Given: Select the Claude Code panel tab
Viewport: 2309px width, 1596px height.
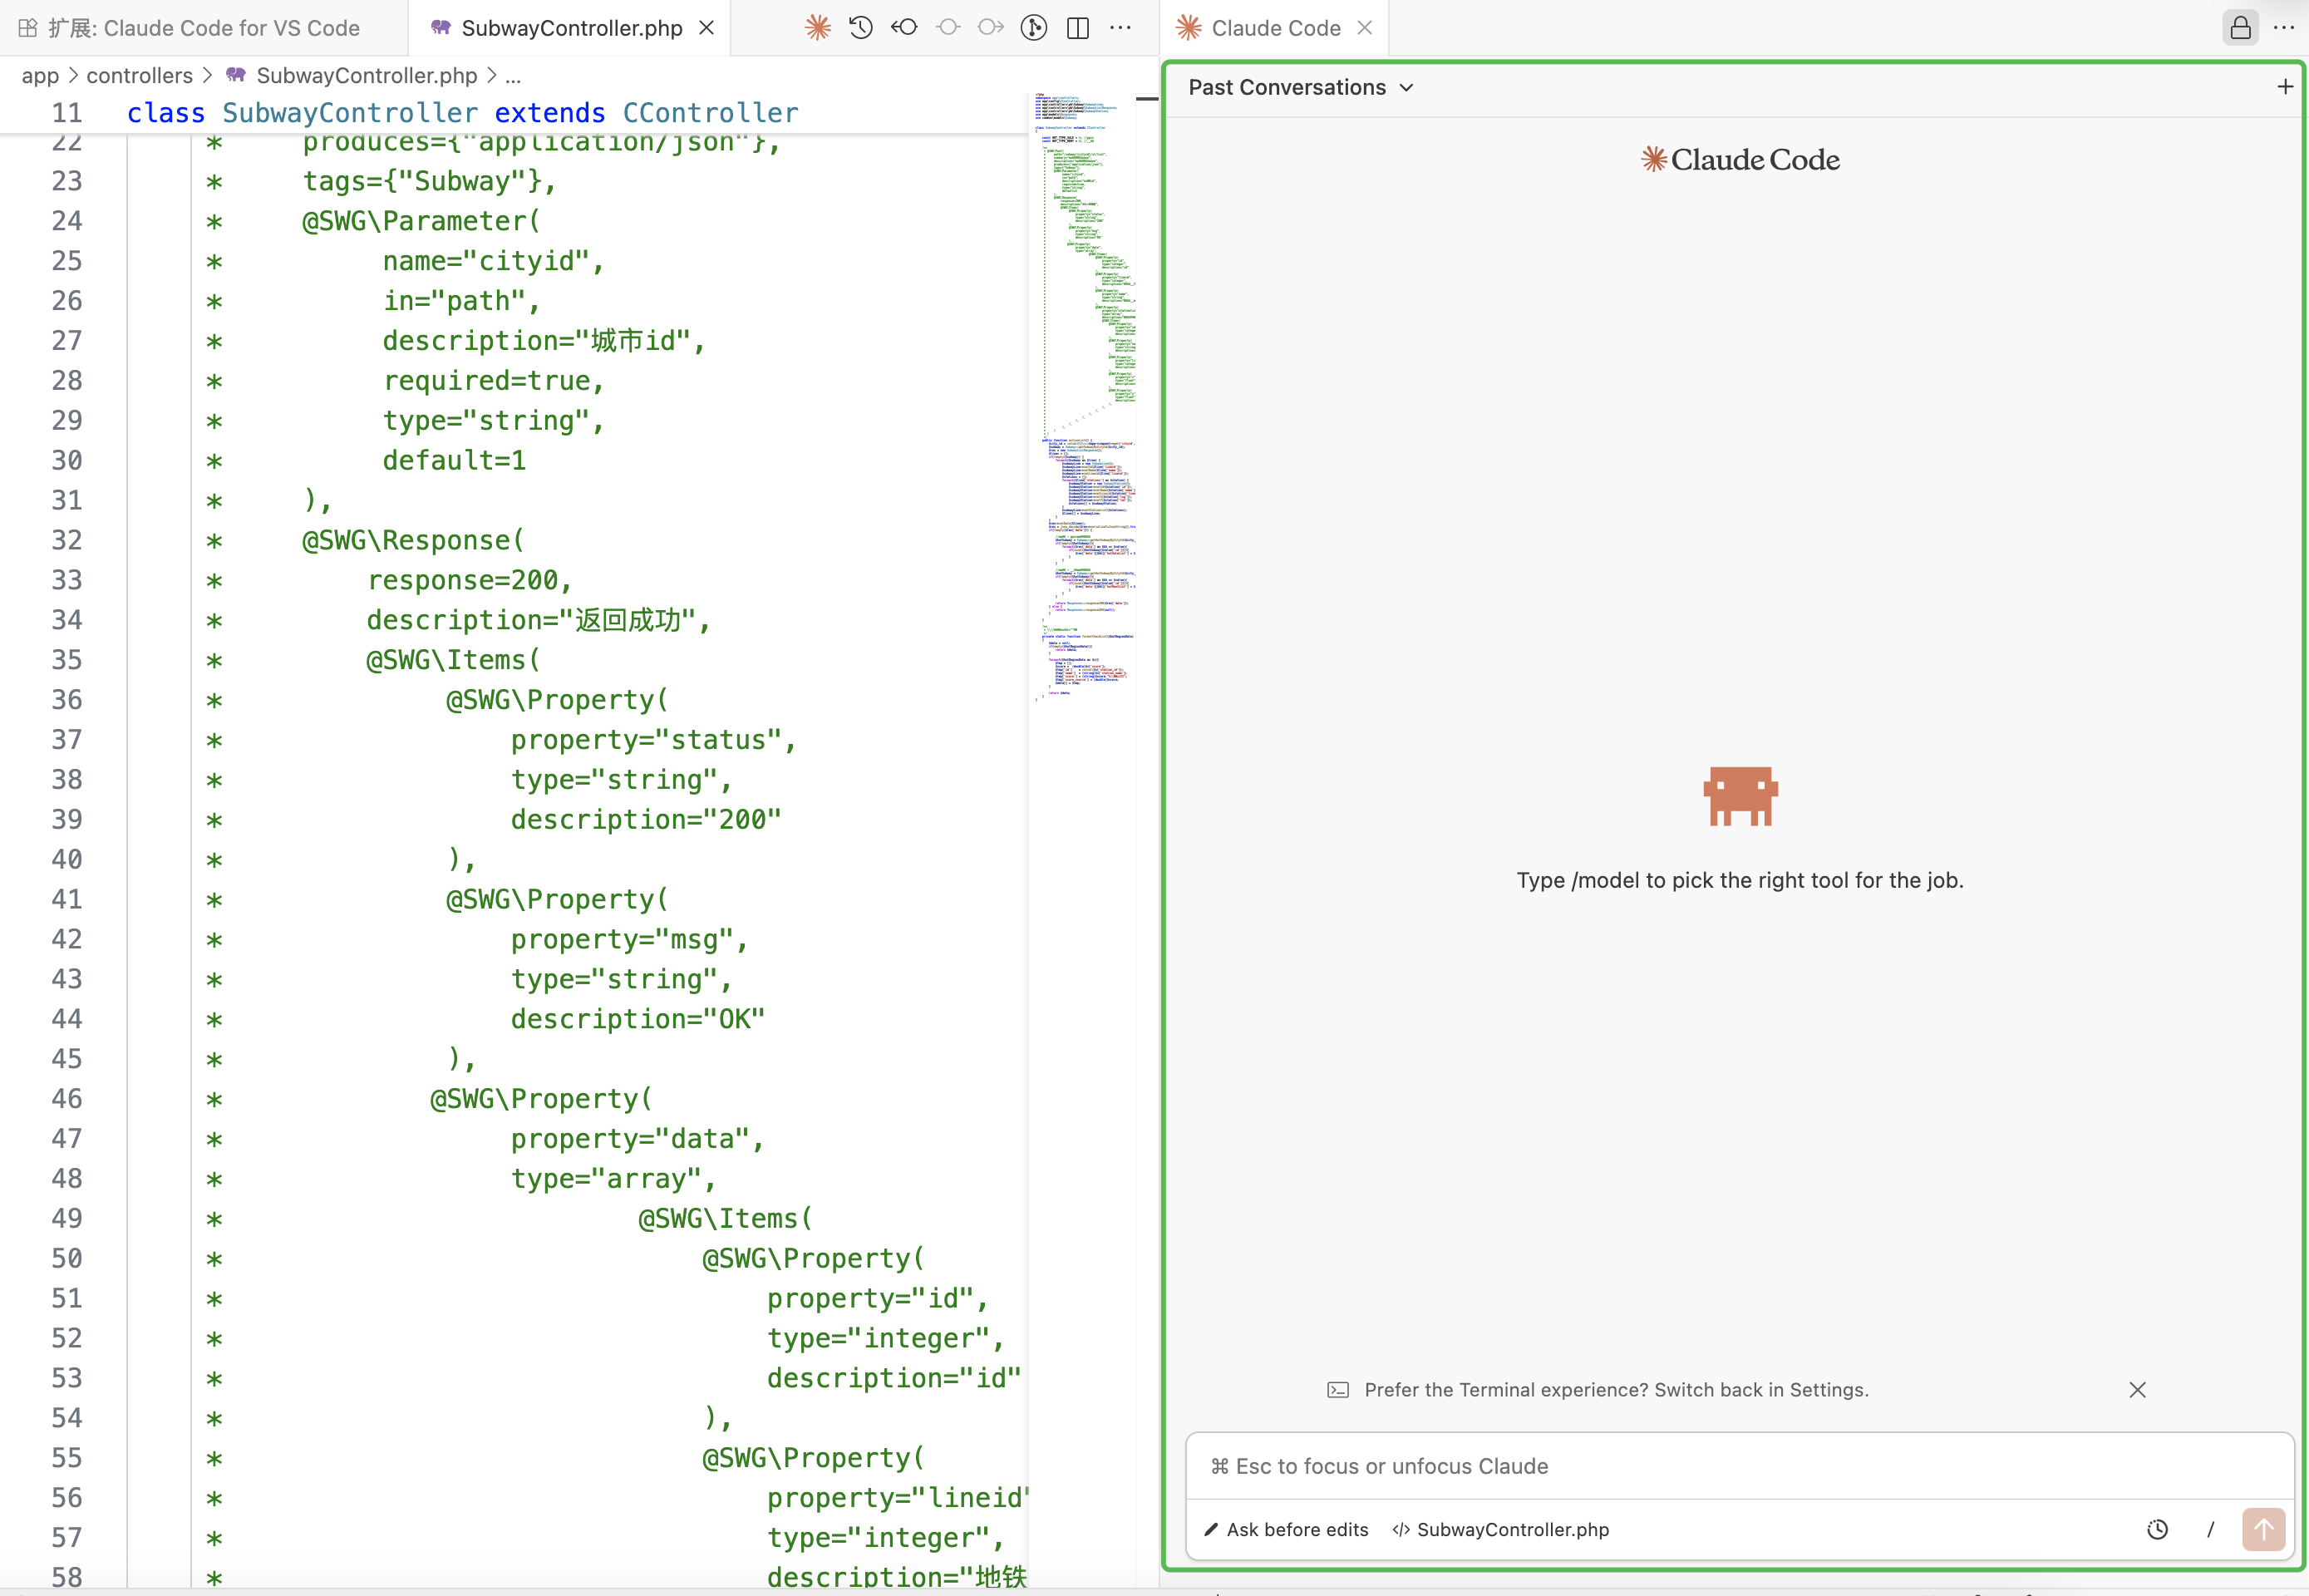Looking at the screenshot, I should pyautogui.click(x=1275, y=28).
